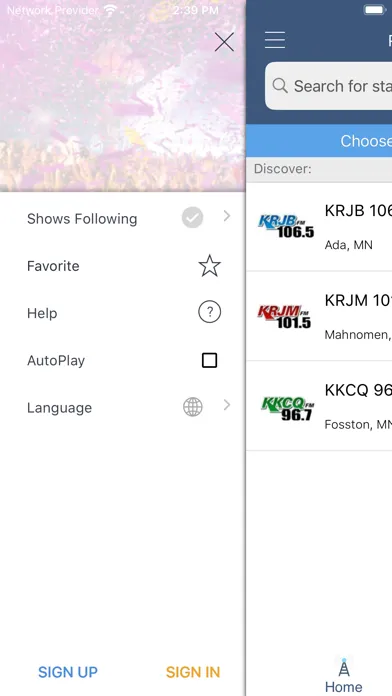The width and height of the screenshot is (392, 696).
Task: Click the Favorite star icon
Action: click(x=210, y=266)
